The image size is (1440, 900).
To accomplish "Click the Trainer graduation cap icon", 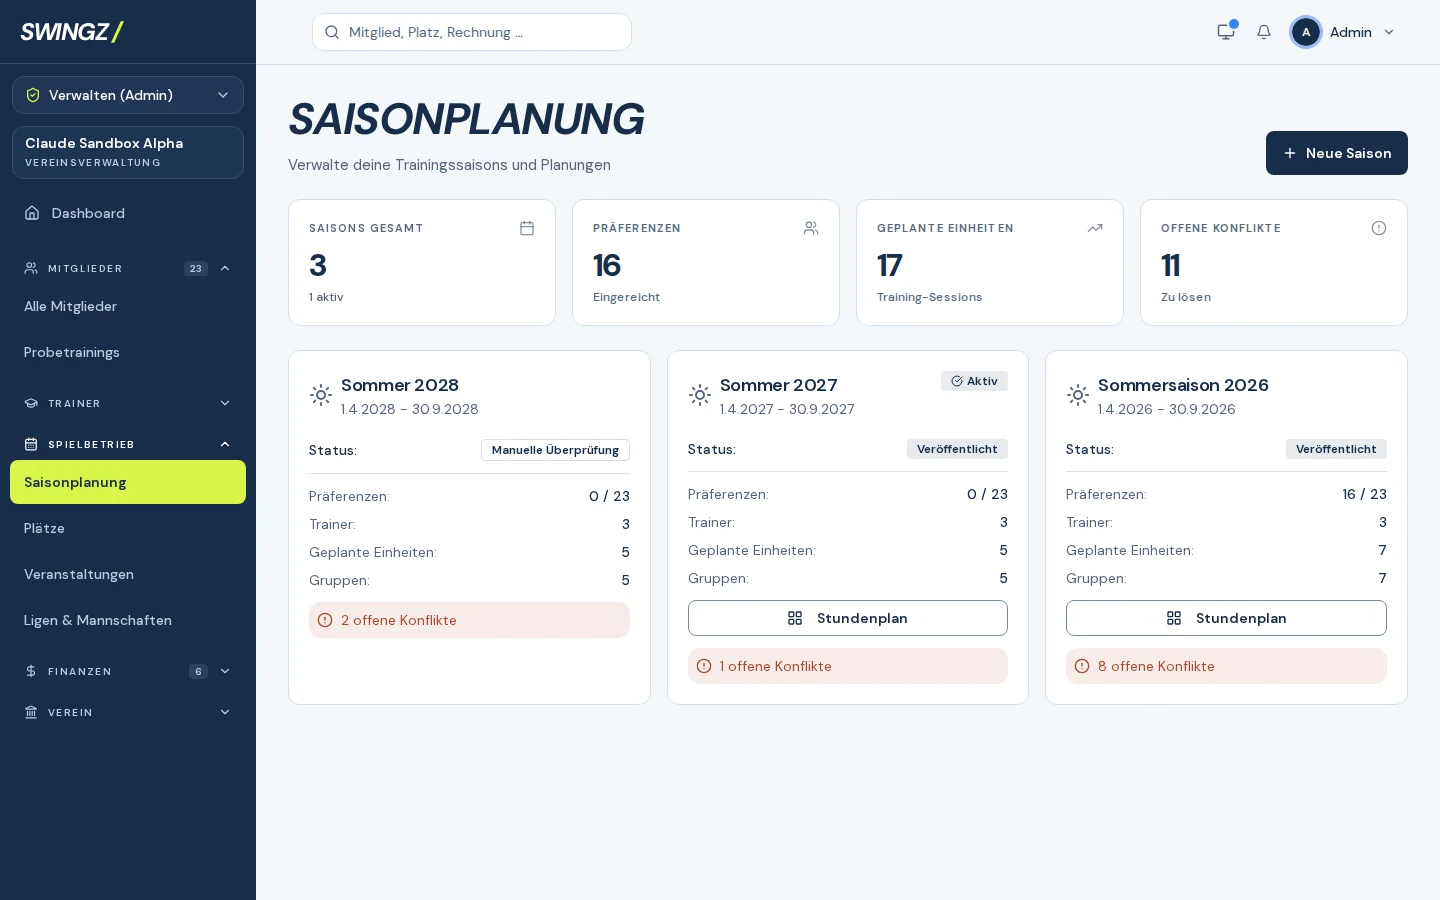I will coord(31,403).
